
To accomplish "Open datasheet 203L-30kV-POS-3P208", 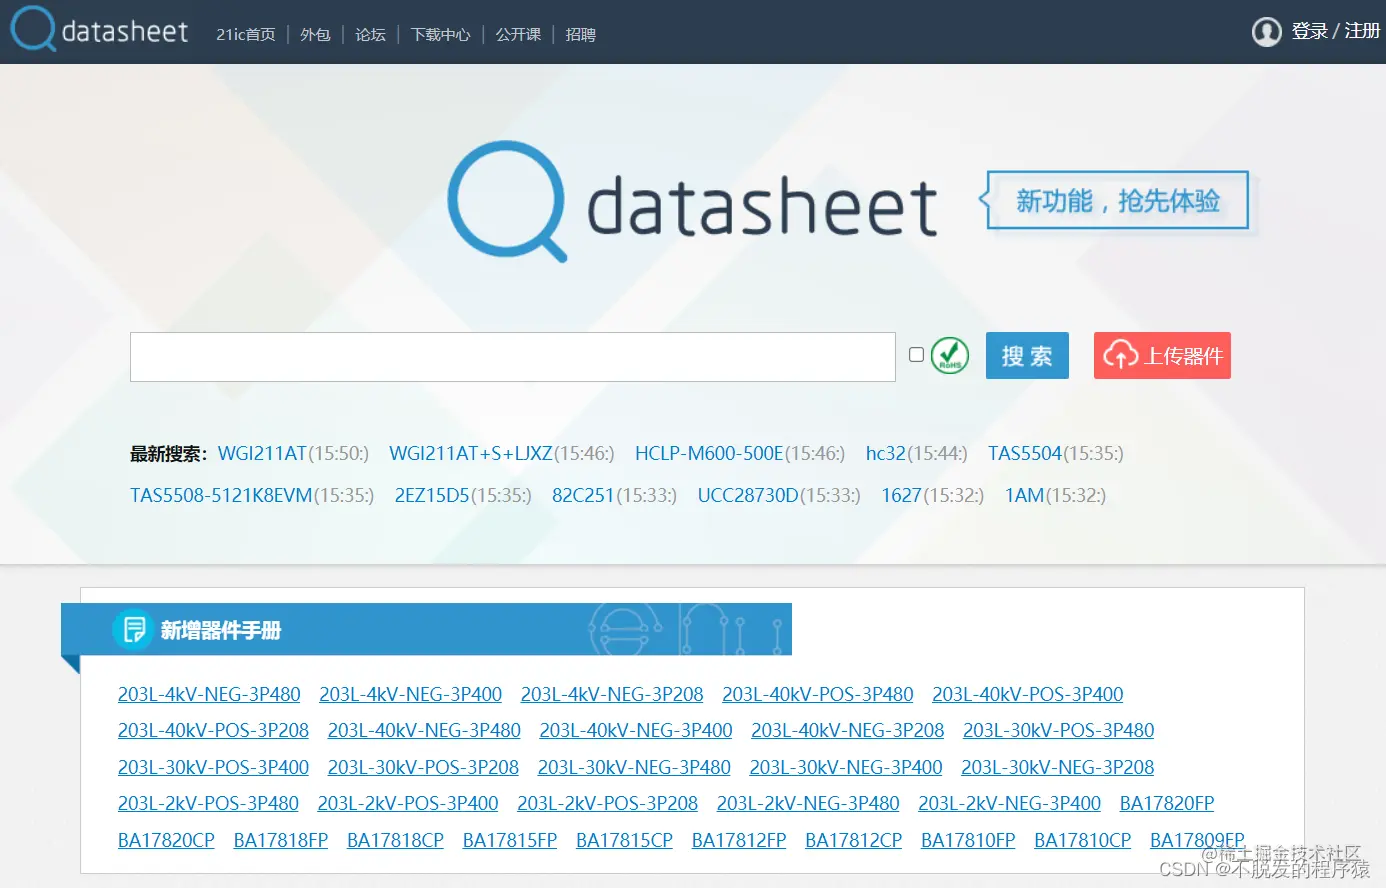I will pos(423,767).
